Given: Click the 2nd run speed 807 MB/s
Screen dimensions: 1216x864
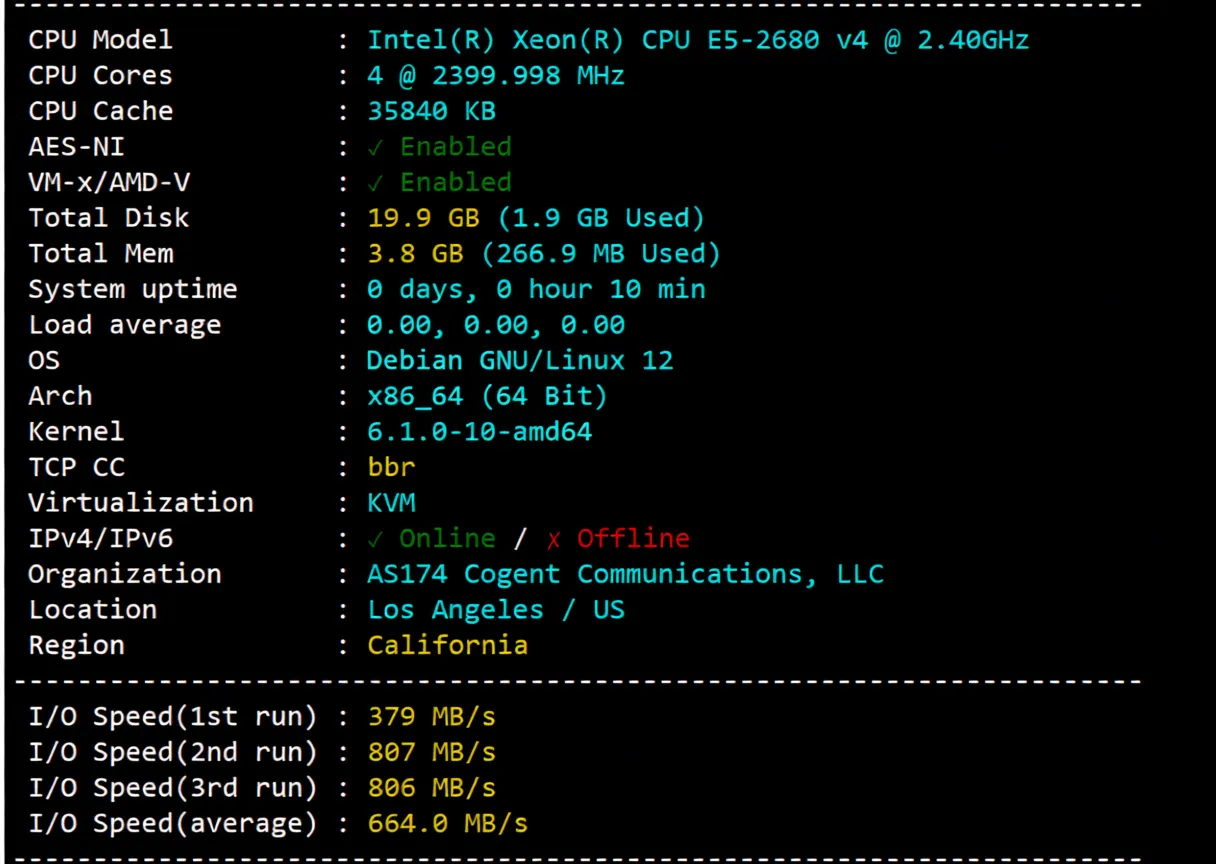Looking at the screenshot, I should pos(431,752).
